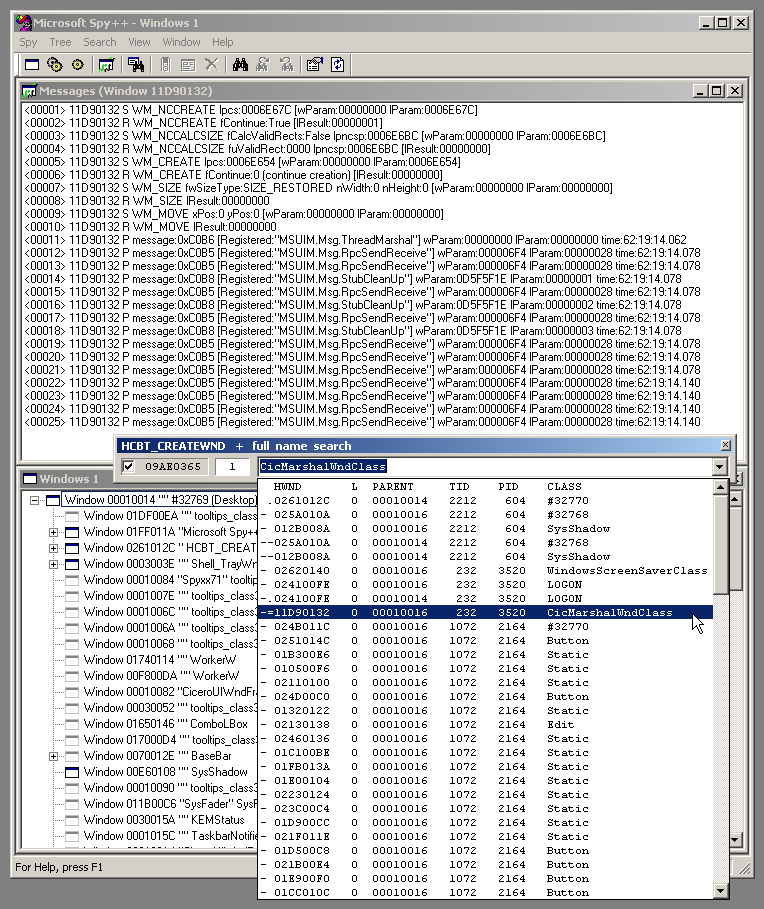Click the Threads view gear icon
This screenshot has height=909, width=764.
pos(77,65)
